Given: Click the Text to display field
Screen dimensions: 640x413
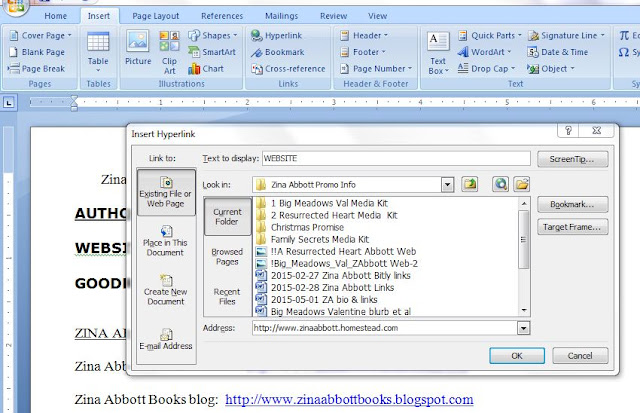Looking at the screenshot, I should click(396, 158).
